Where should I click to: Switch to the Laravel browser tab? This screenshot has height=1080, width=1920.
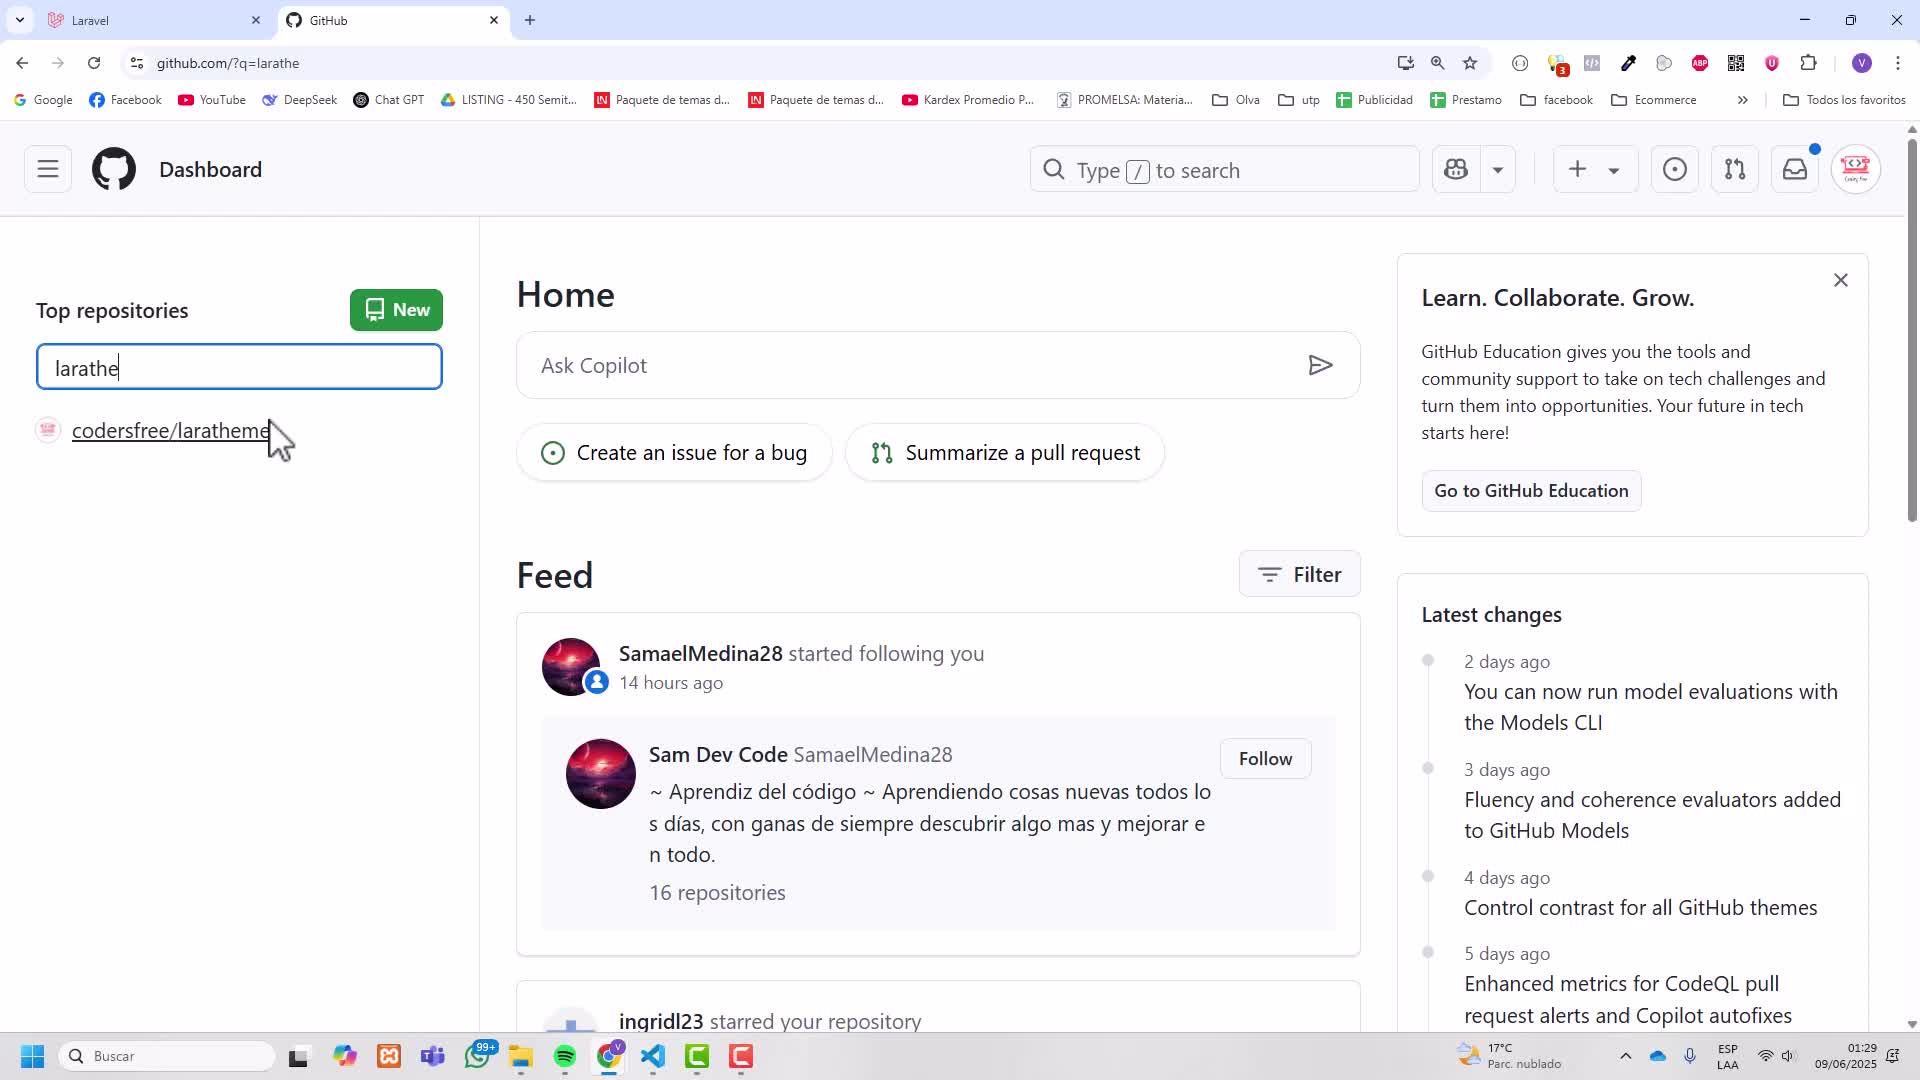pyautogui.click(x=152, y=20)
